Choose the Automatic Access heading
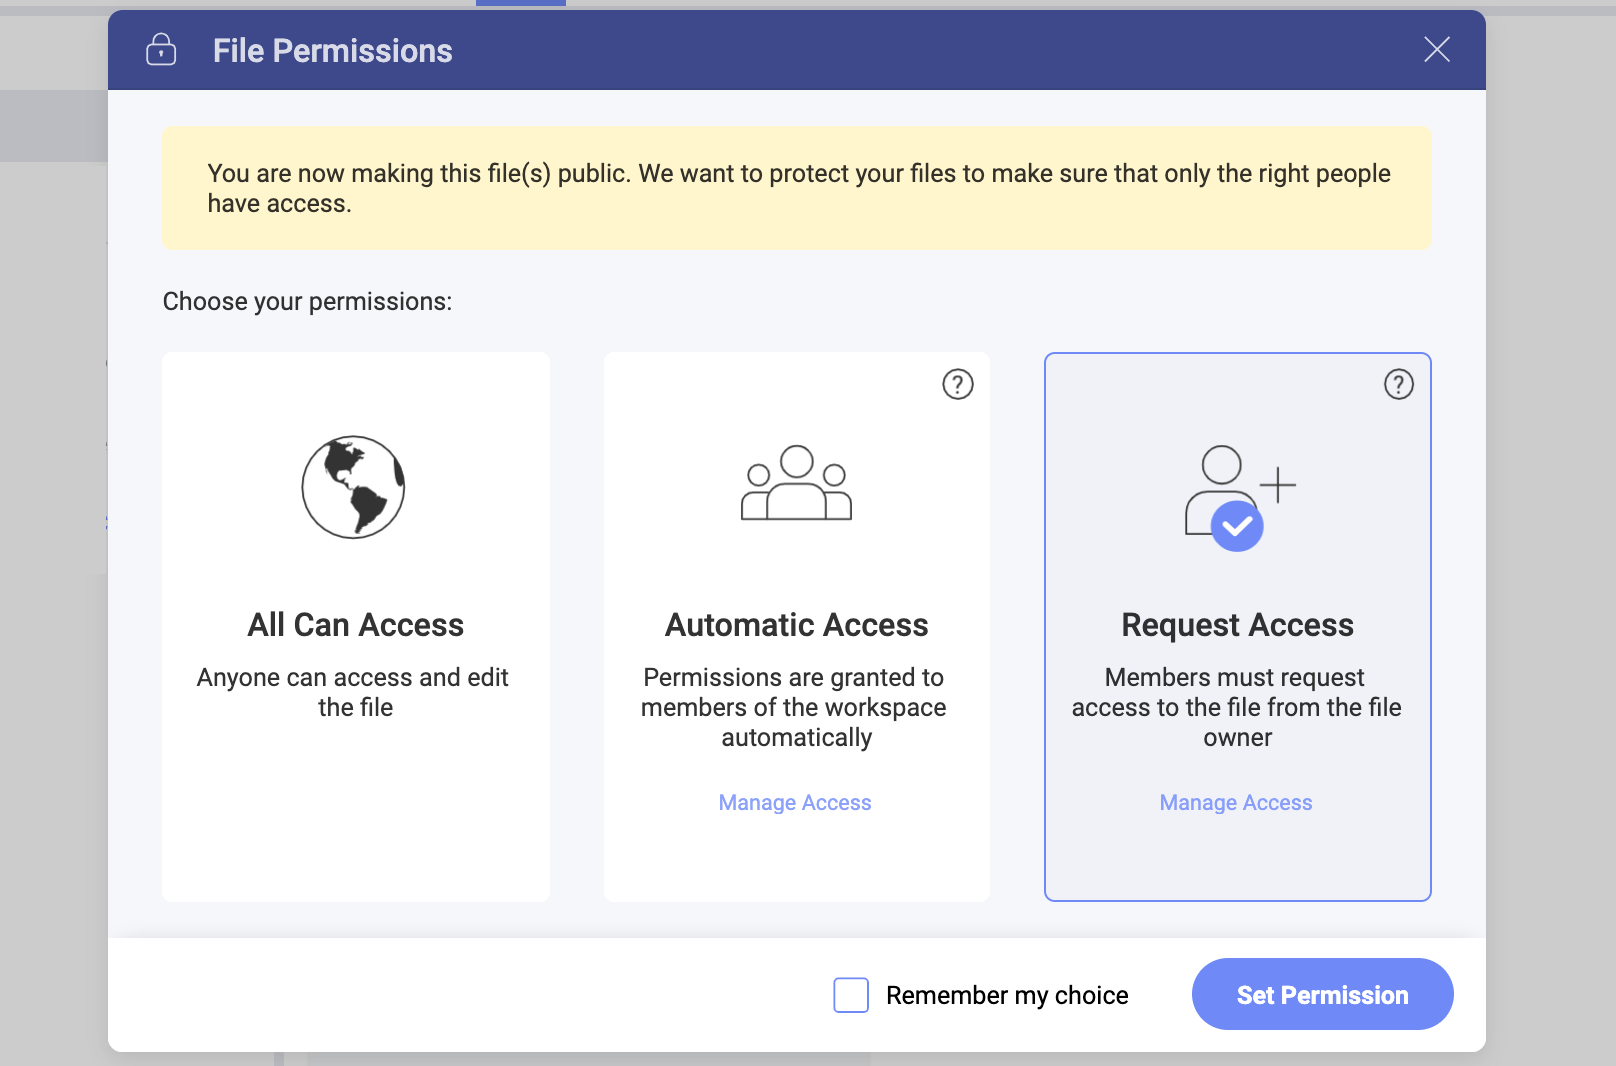Image resolution: width=1616 pixels, height=1066 pixels. tap(797, 625)
